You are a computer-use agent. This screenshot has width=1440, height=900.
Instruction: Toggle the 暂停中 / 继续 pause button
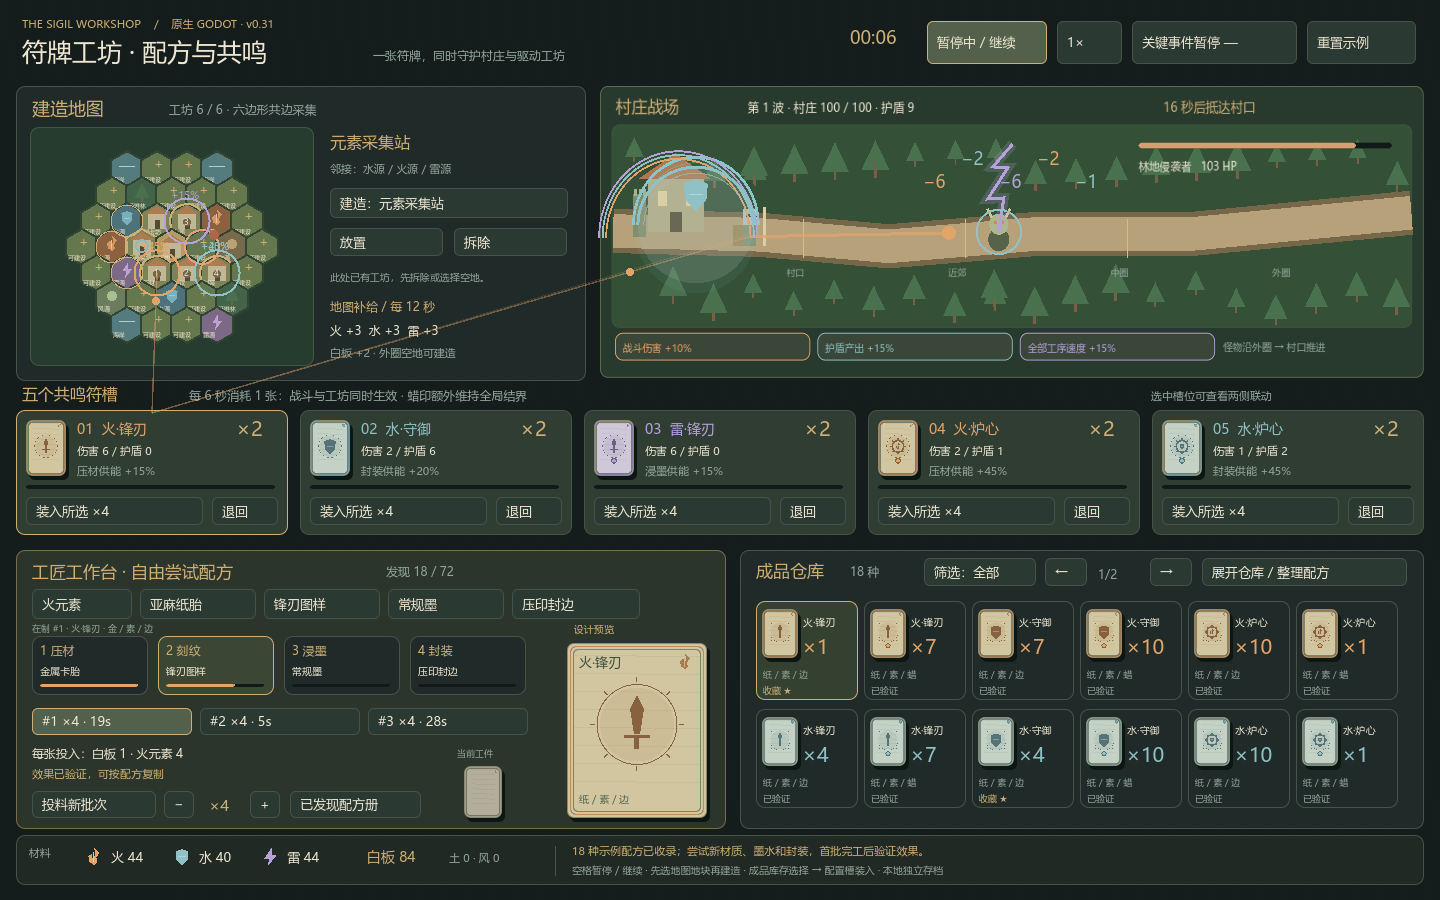click(x=987, y=43)
